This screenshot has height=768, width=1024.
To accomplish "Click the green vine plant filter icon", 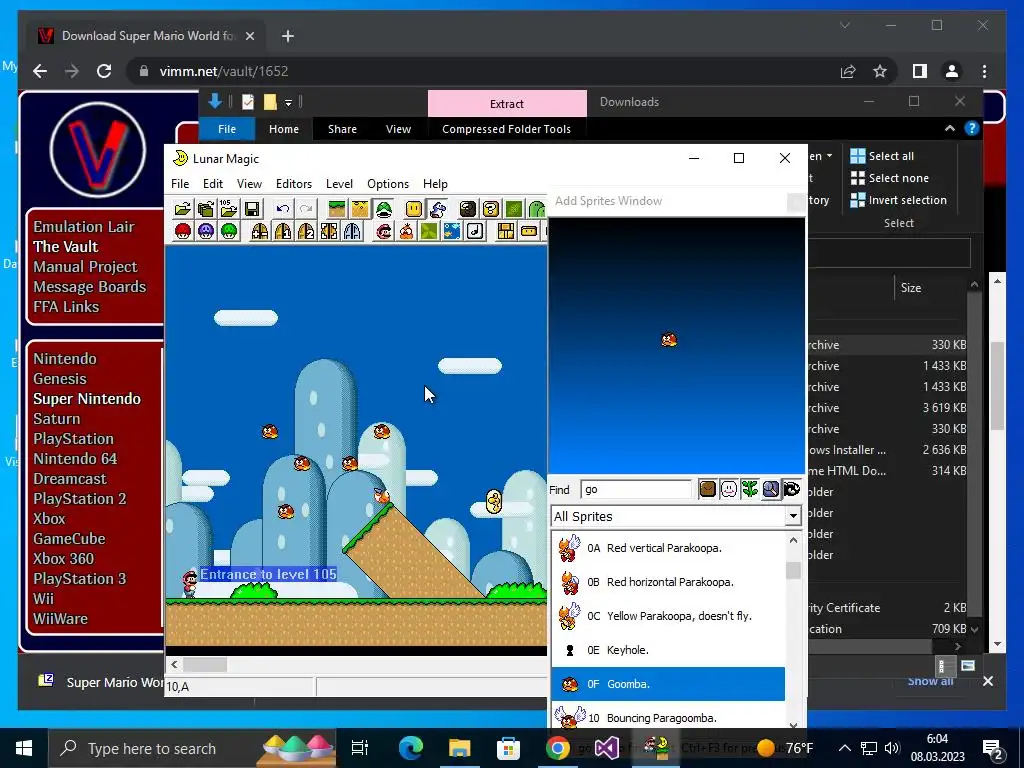I will [750, 489].
